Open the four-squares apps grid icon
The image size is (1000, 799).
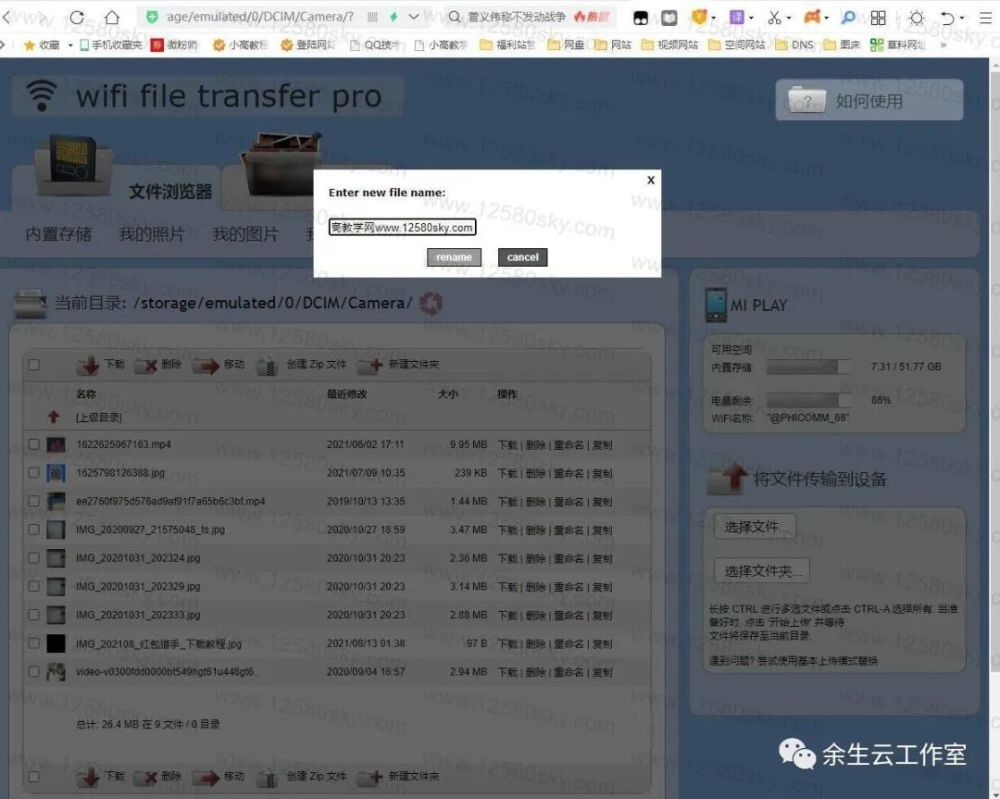(878, 17)
